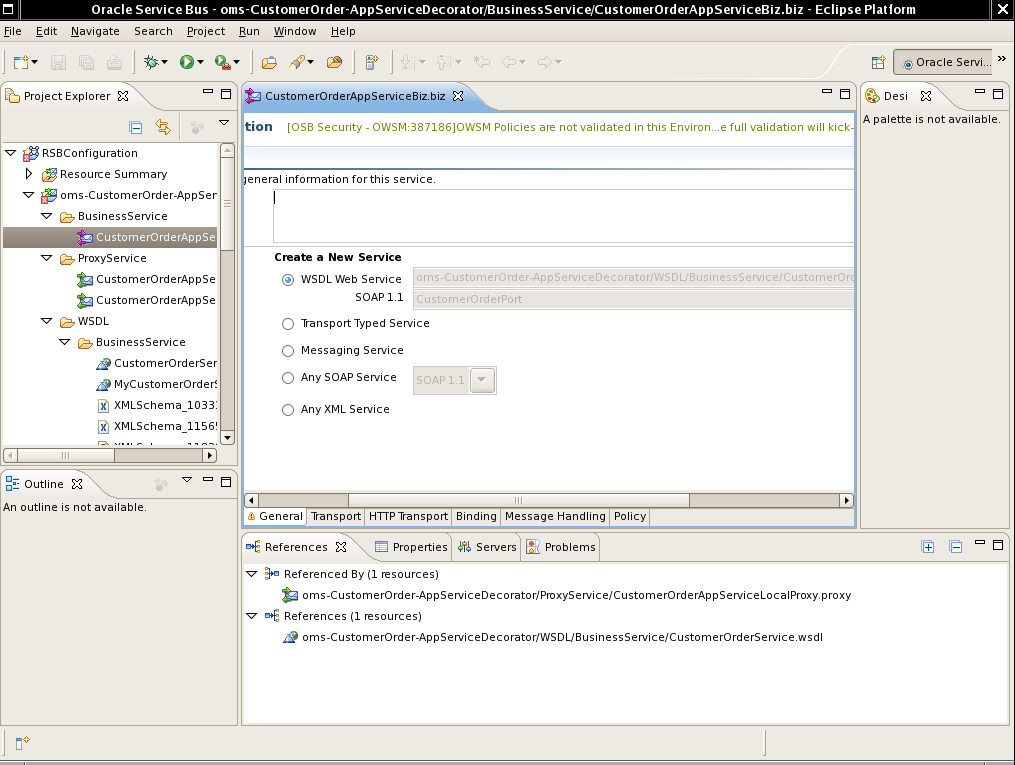Click the Debug bug icon
1015x765 pixels.
(151, 62)
